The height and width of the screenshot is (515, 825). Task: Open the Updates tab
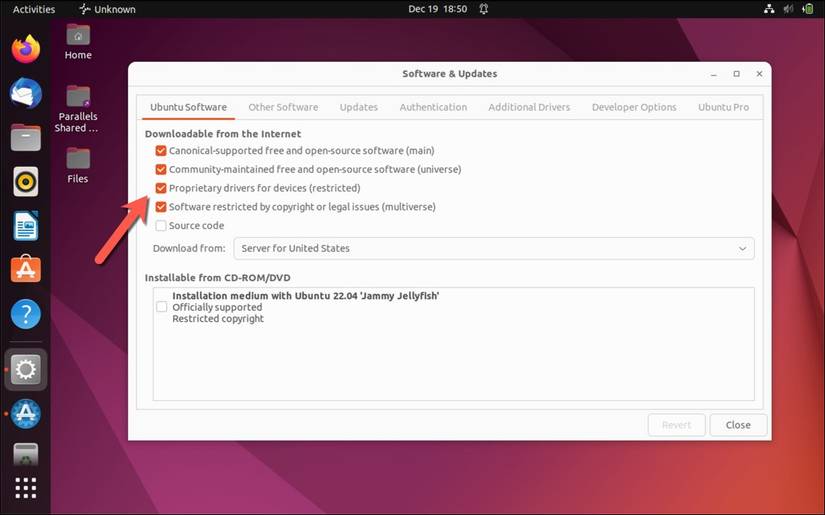pos(359,107)
